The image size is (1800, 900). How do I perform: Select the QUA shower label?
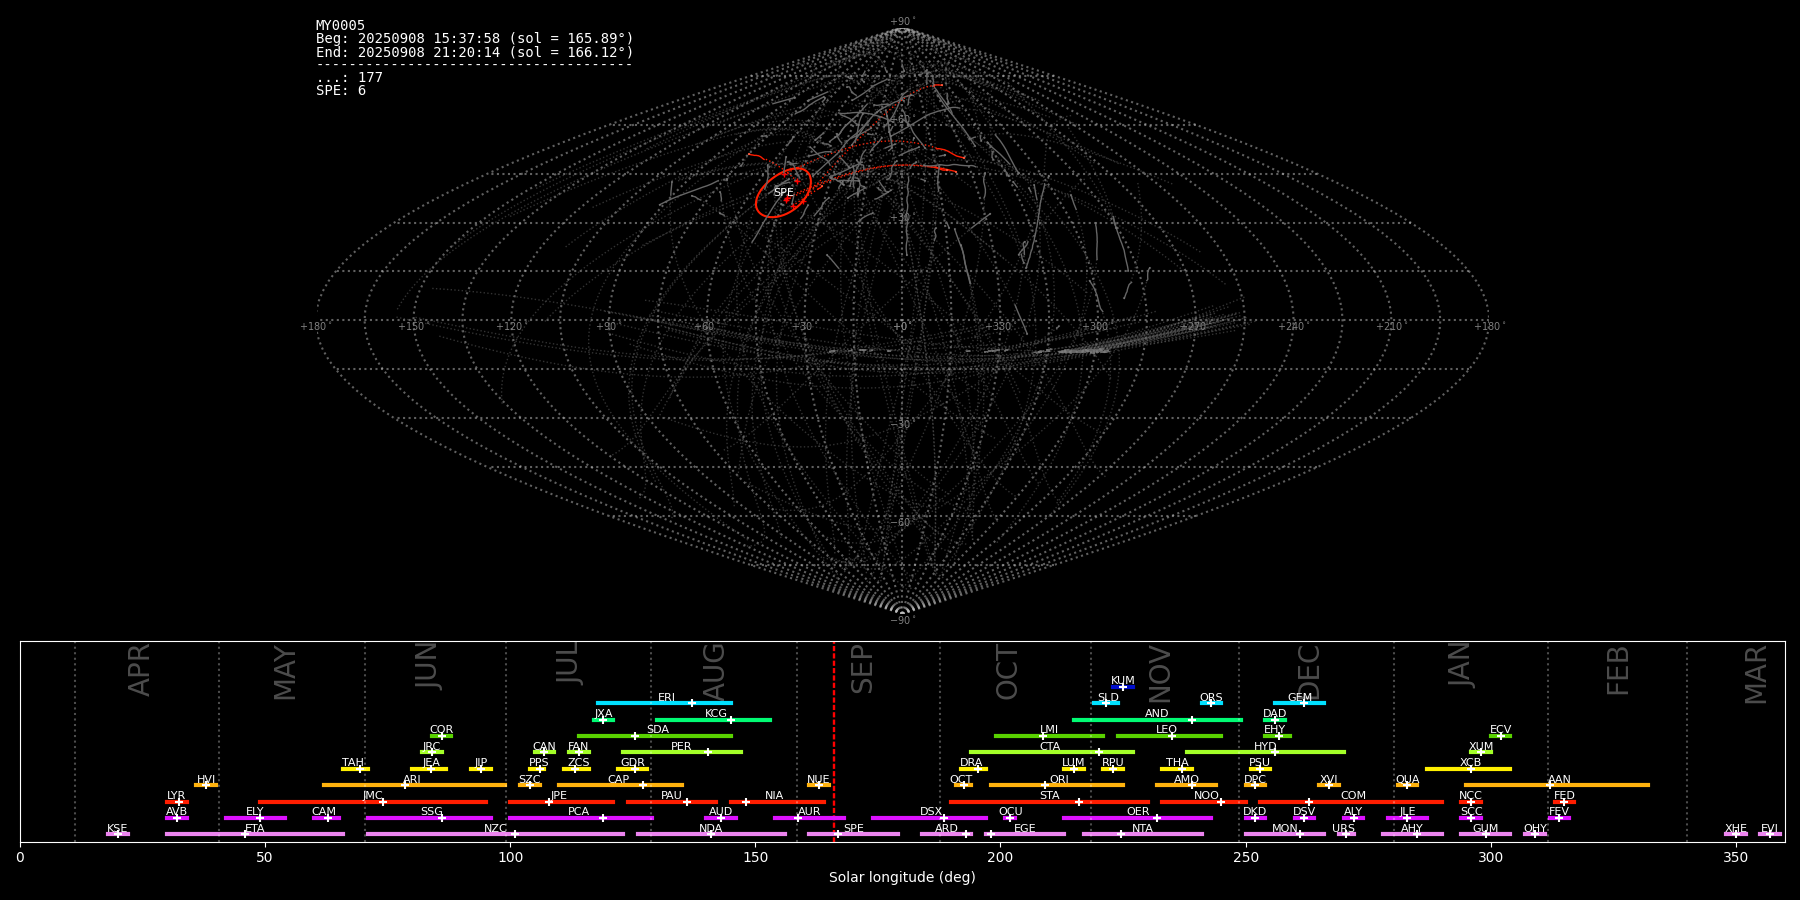[1407, 780]
